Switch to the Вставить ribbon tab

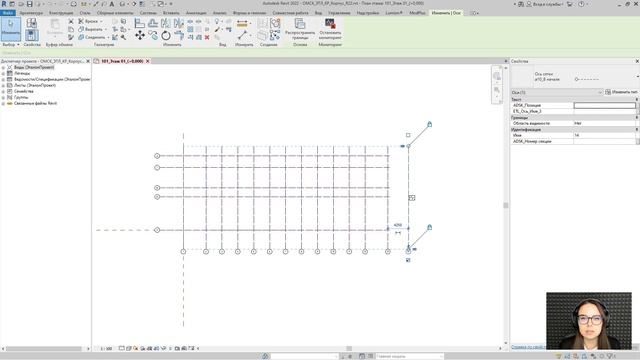click(x=171, y=13)
